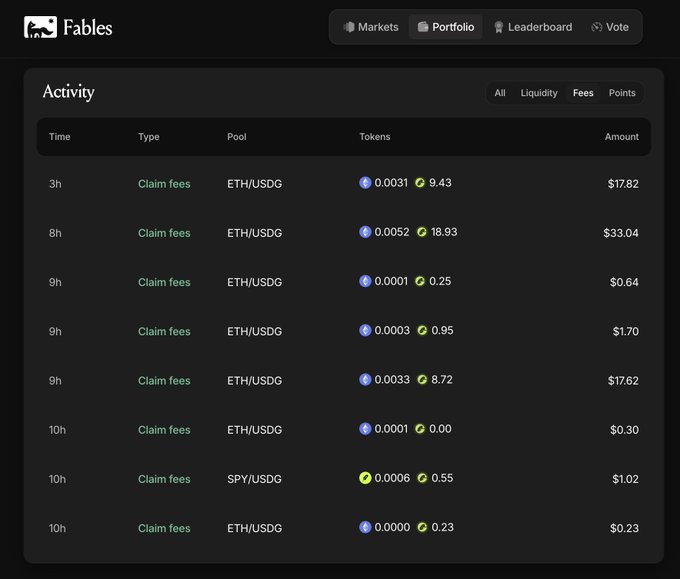The image size is (680, 579).
Task: Open the Vote tab
Action: tap(610, 27)
